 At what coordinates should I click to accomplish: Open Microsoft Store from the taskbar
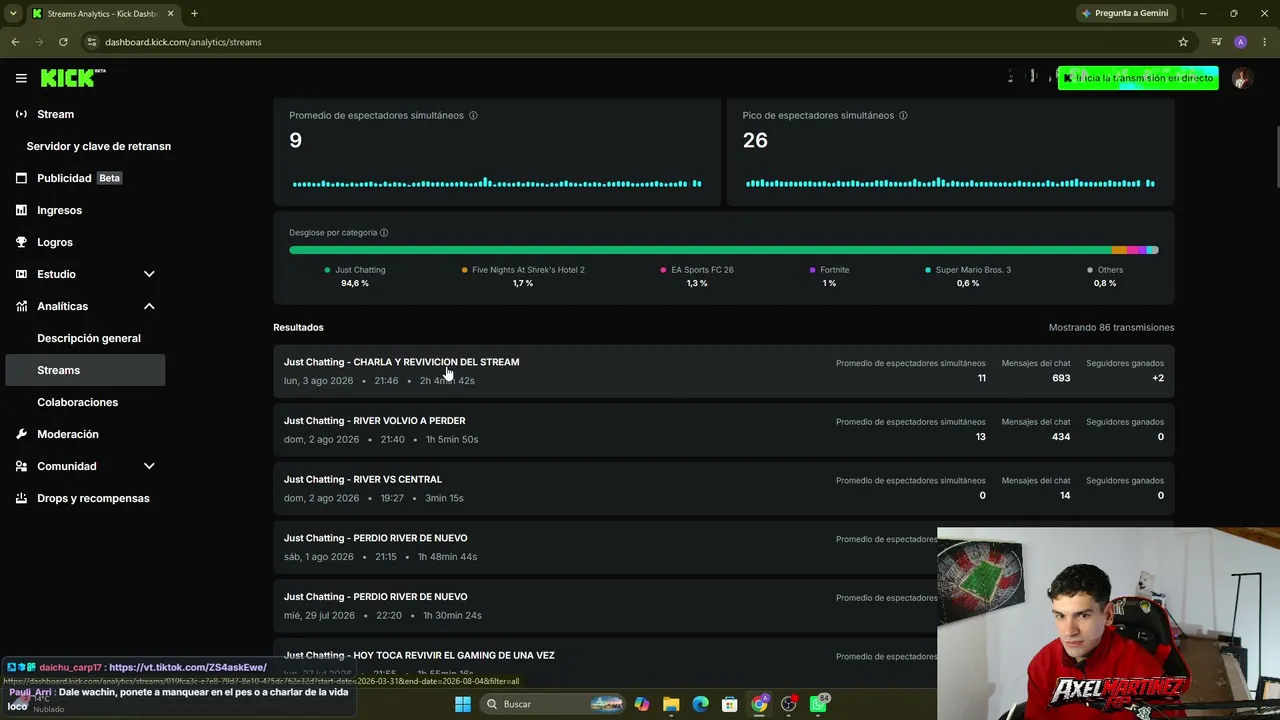[x=730, y=704]
